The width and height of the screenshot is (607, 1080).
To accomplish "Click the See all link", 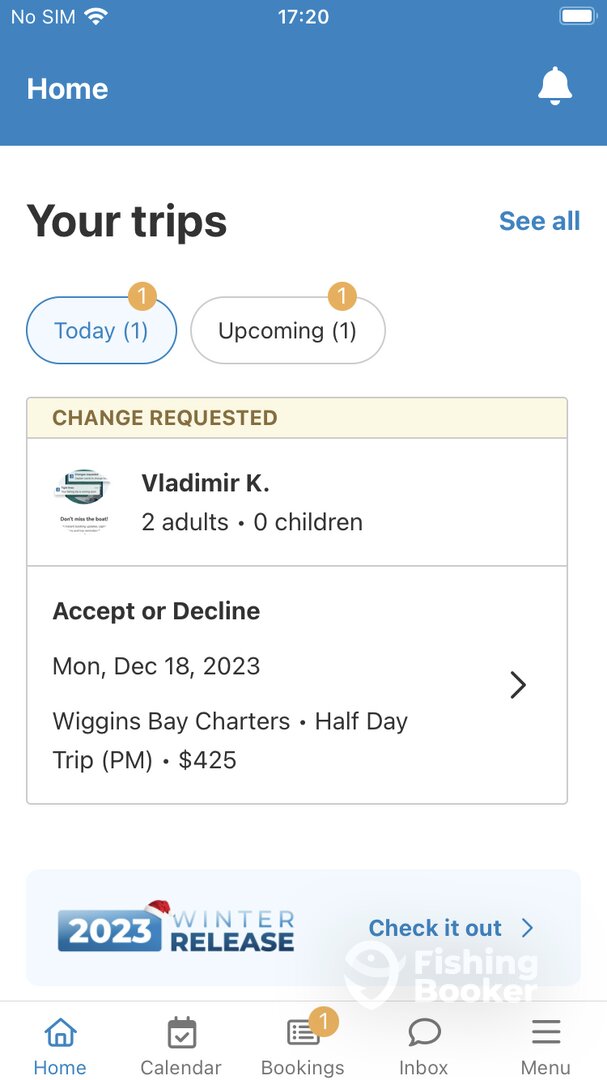I will click(539, 221).
